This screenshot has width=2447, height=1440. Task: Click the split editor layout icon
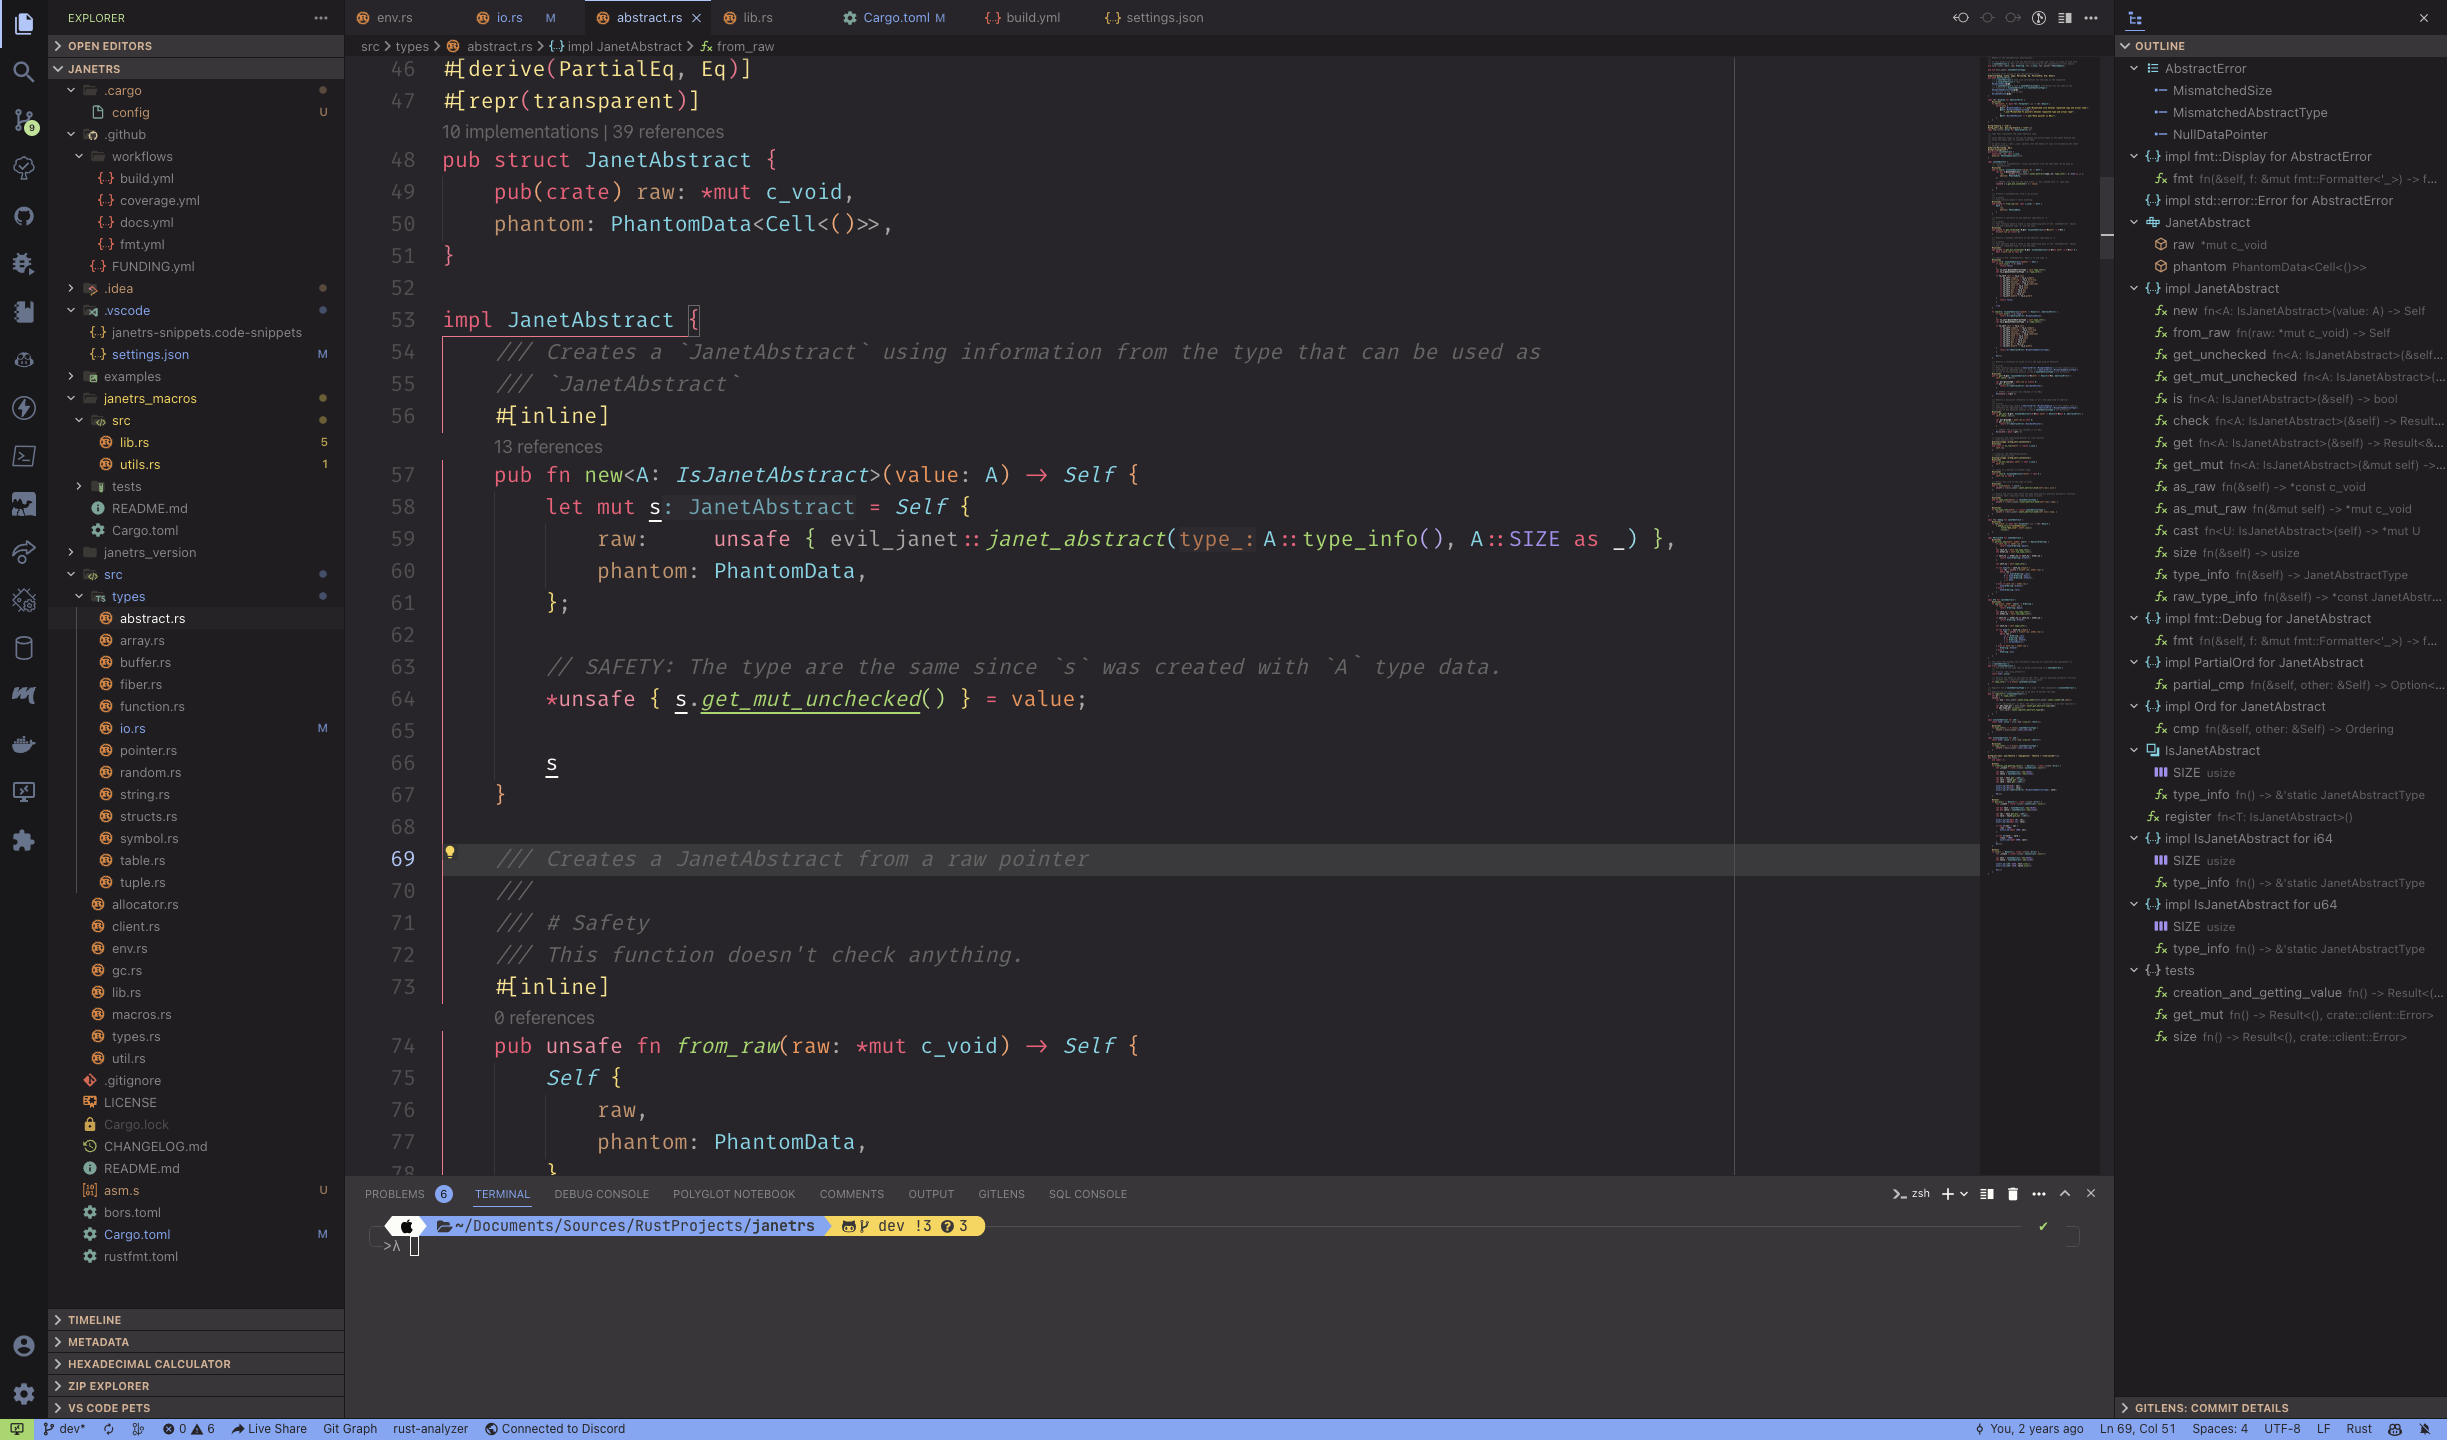click(x=2064, y=18)
